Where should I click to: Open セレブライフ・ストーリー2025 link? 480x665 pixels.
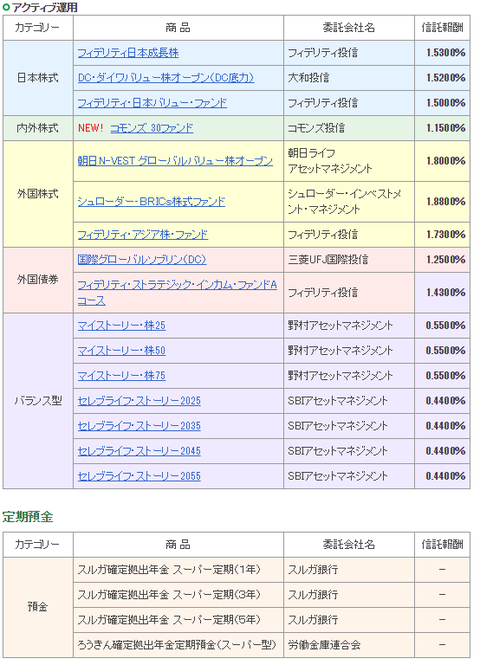pos(139,401)
